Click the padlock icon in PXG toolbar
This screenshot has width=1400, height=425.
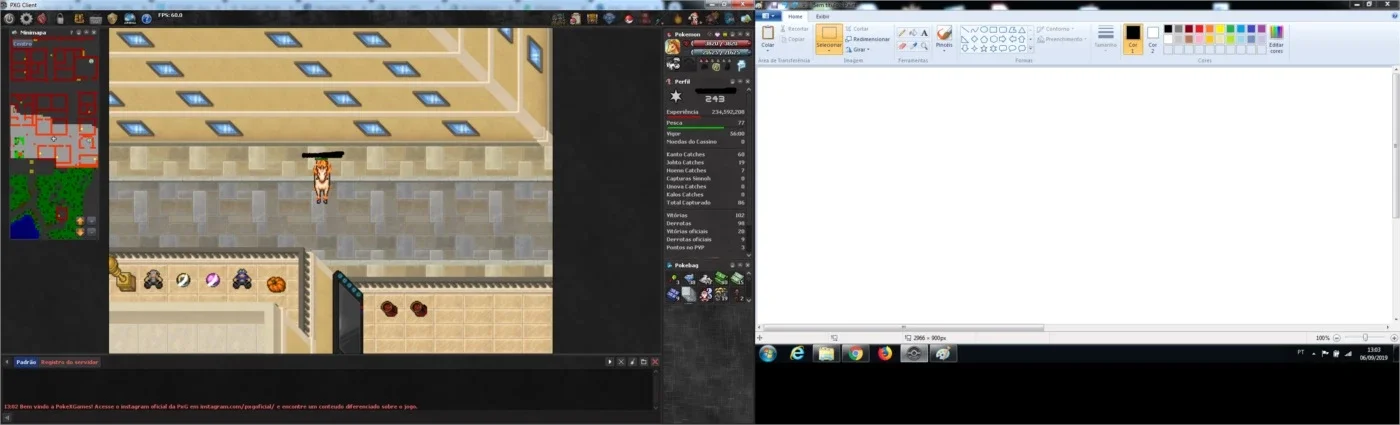tap(60, 18)
